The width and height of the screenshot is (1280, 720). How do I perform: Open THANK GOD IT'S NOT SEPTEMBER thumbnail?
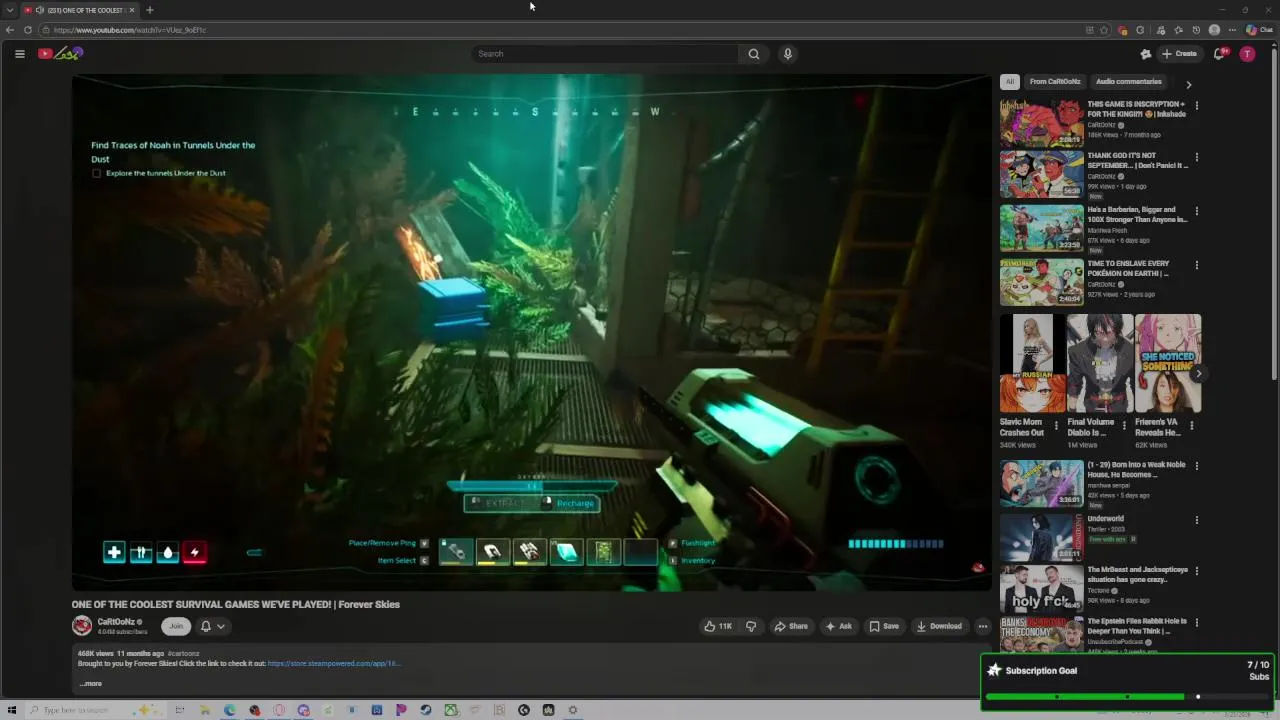click(x=1041, y=175)
